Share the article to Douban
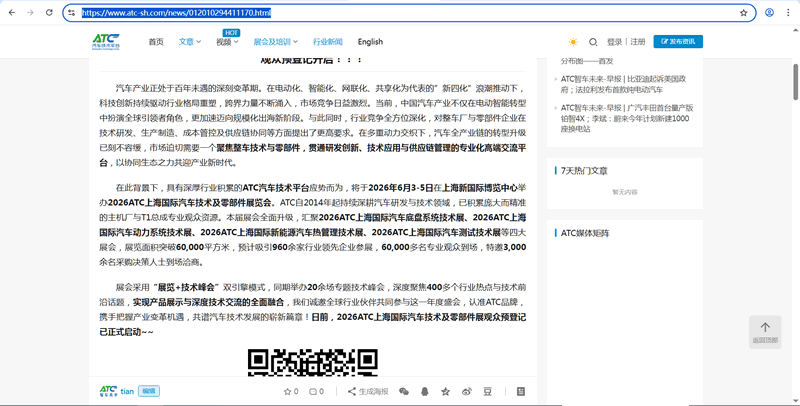The width and height of the screenshot is (800, 406). (x=488, y=391)
